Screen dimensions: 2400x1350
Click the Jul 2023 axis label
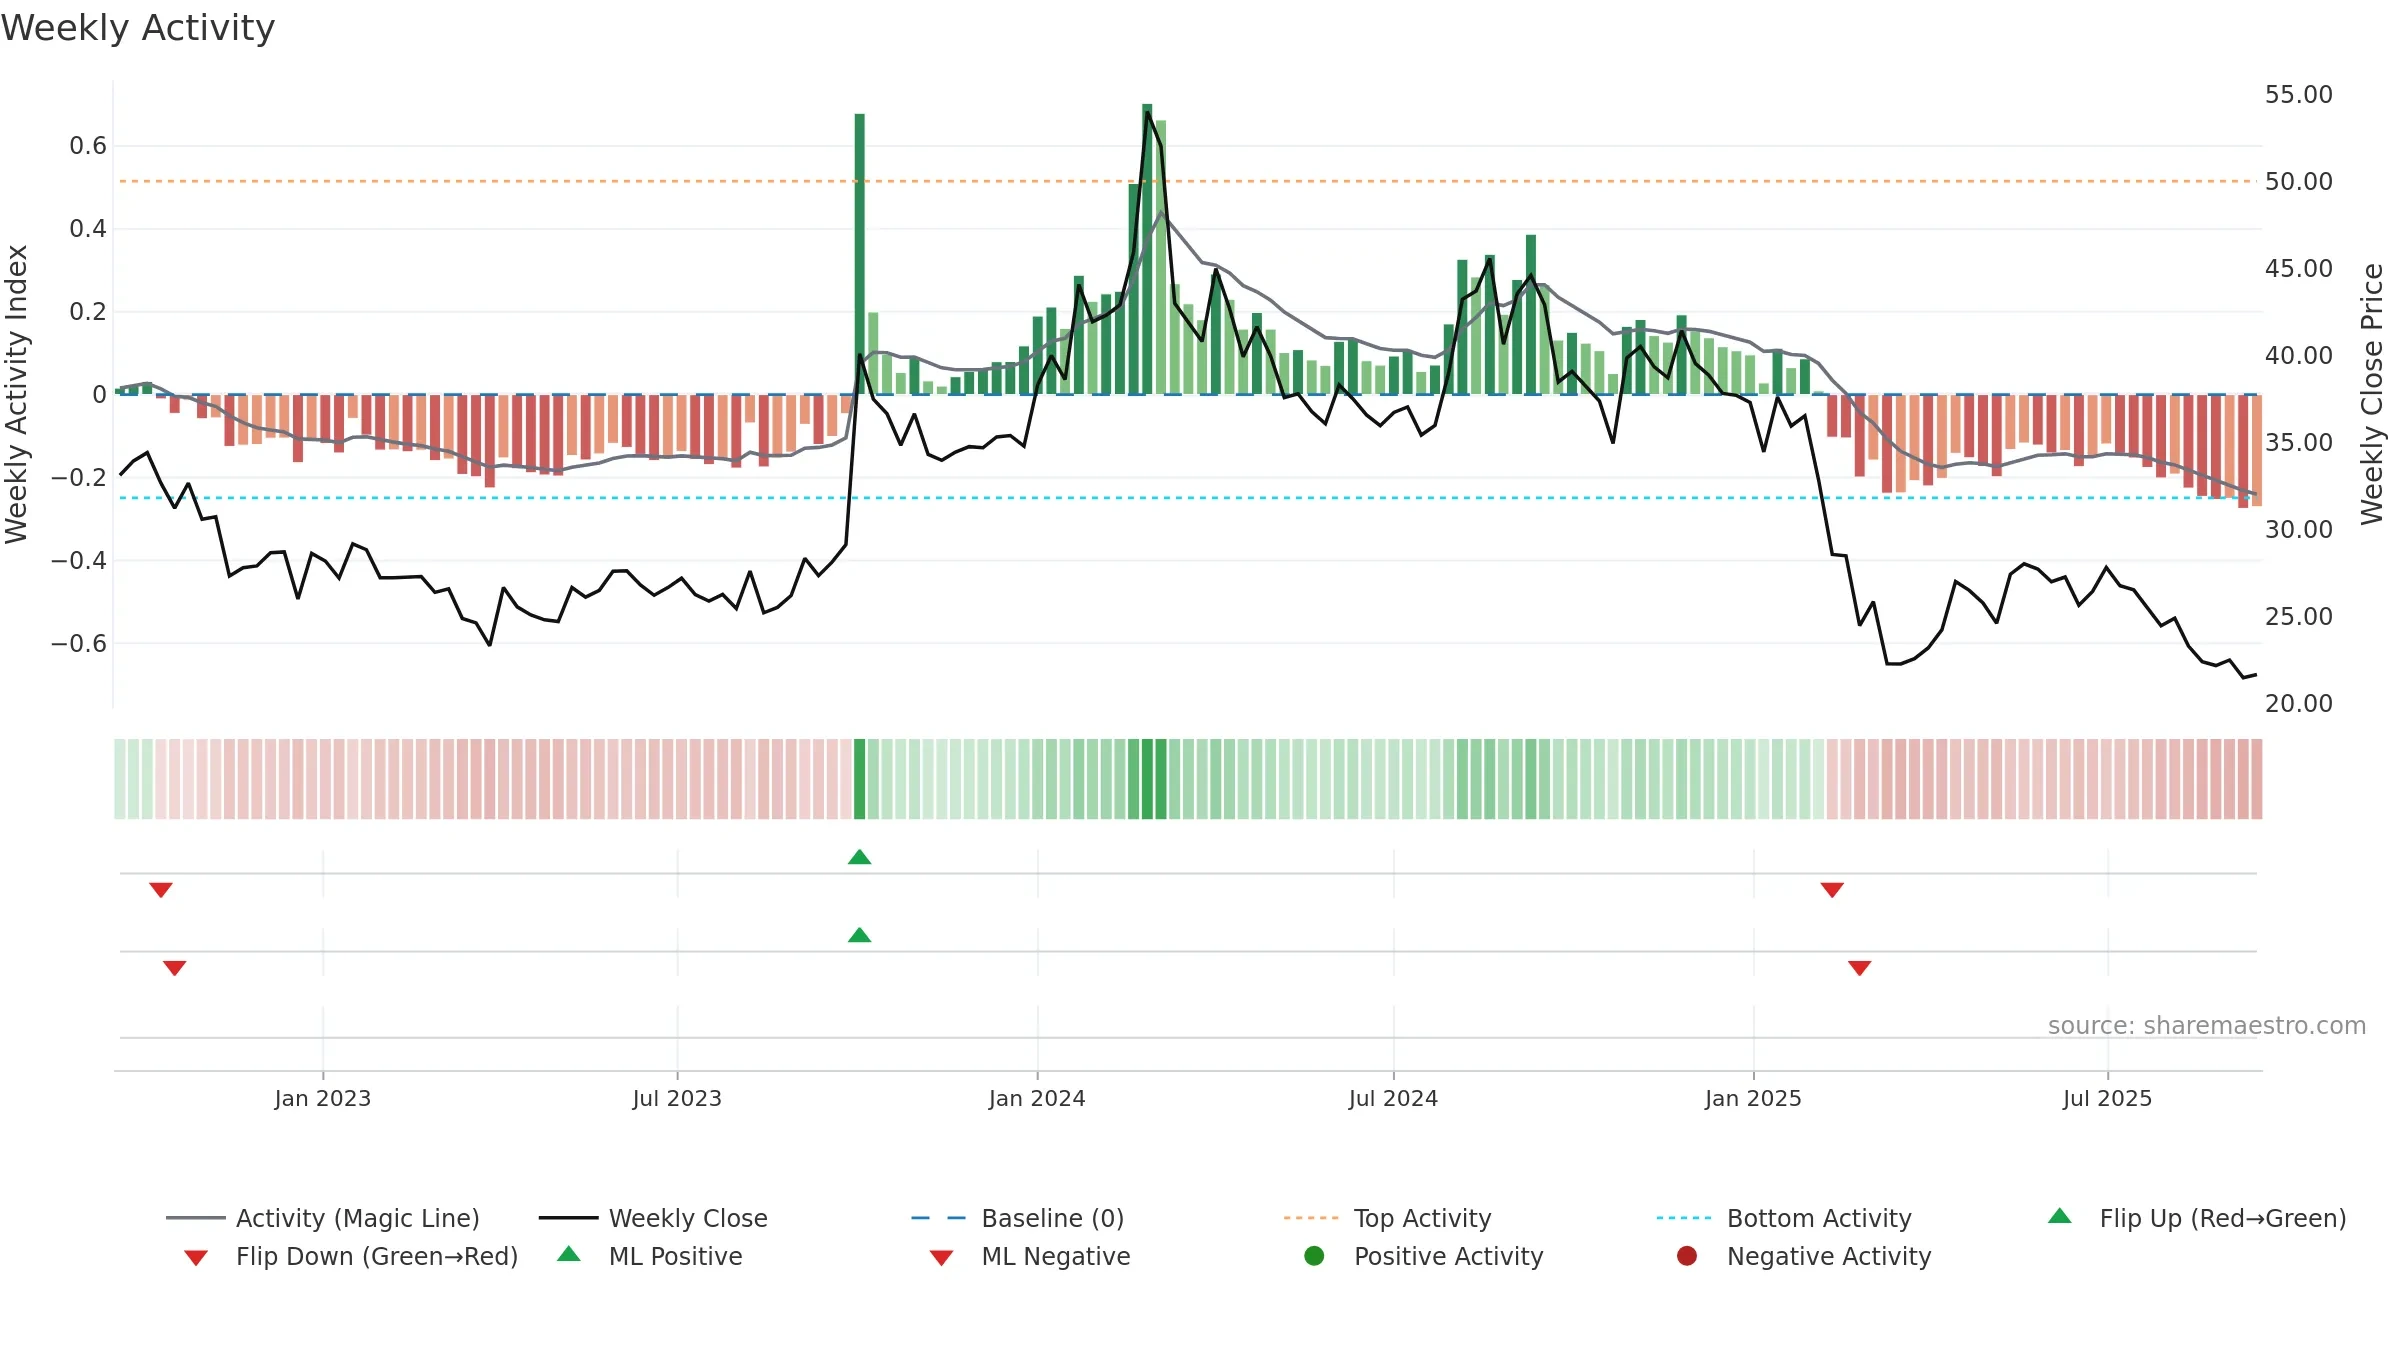coord(677,1099)
